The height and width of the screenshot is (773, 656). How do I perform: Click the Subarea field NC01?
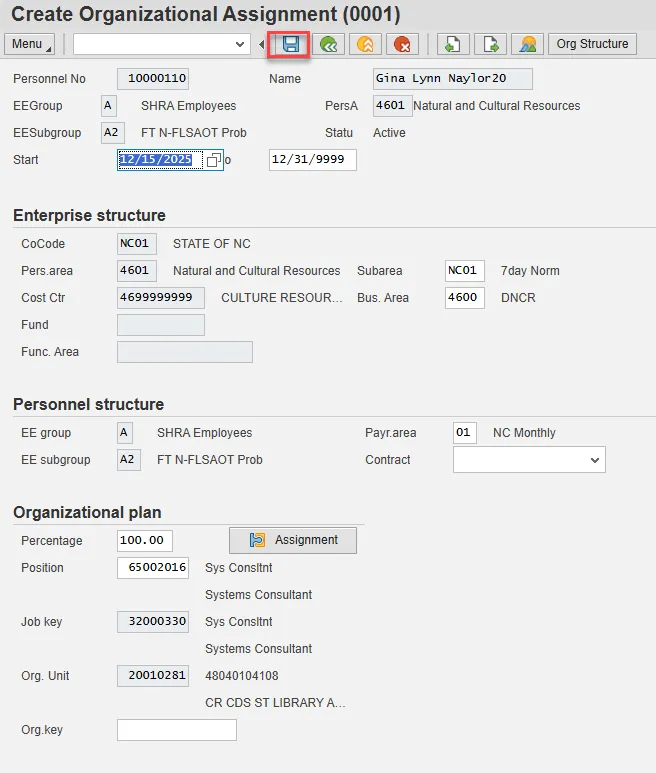(x=465, y=271)
